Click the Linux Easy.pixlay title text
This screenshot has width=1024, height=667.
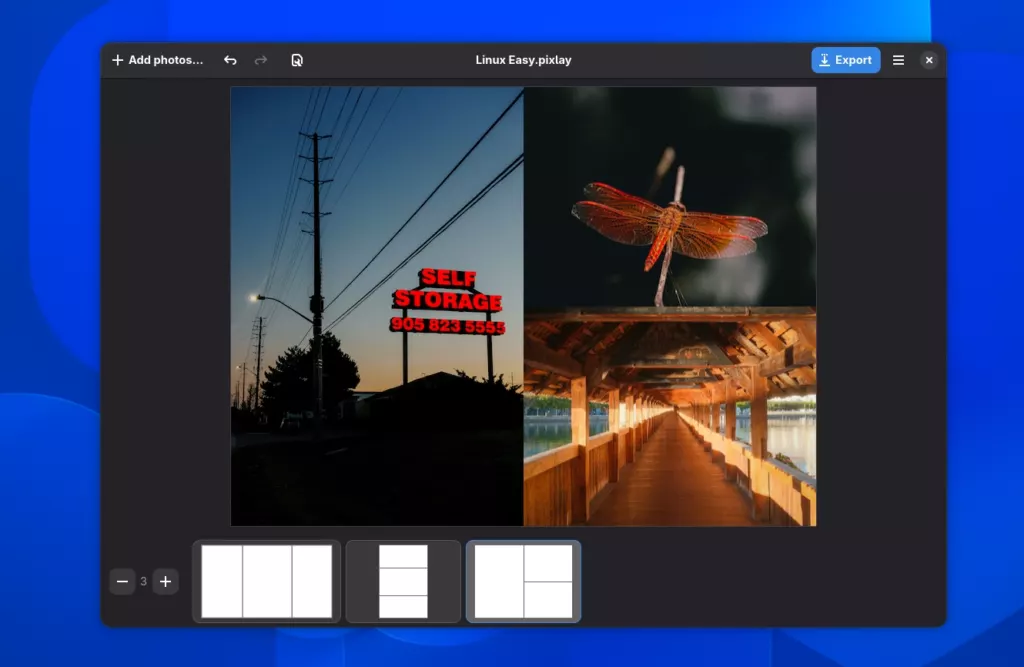(x=523, y=60)
